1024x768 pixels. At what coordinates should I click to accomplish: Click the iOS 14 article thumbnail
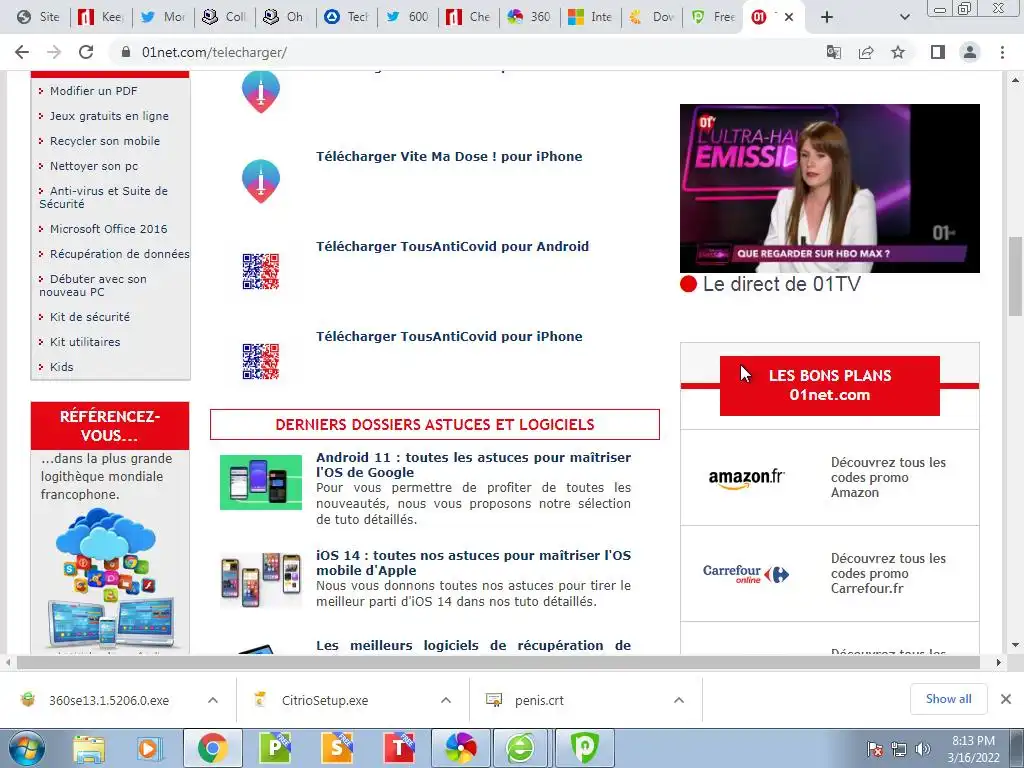[x=261, y=579]
